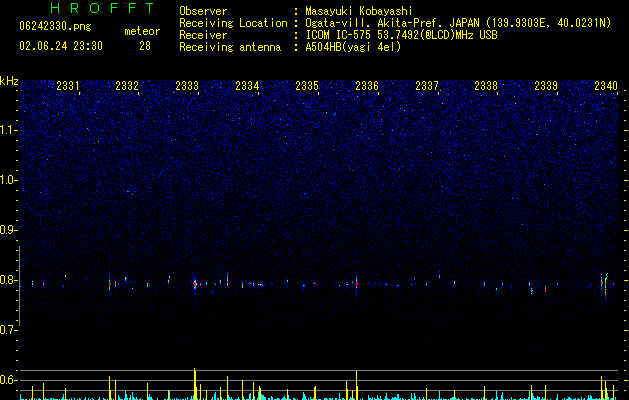Screen dimensions: 629x400
Task: Click the meteor count label
Action: click(x=142, y=31)
